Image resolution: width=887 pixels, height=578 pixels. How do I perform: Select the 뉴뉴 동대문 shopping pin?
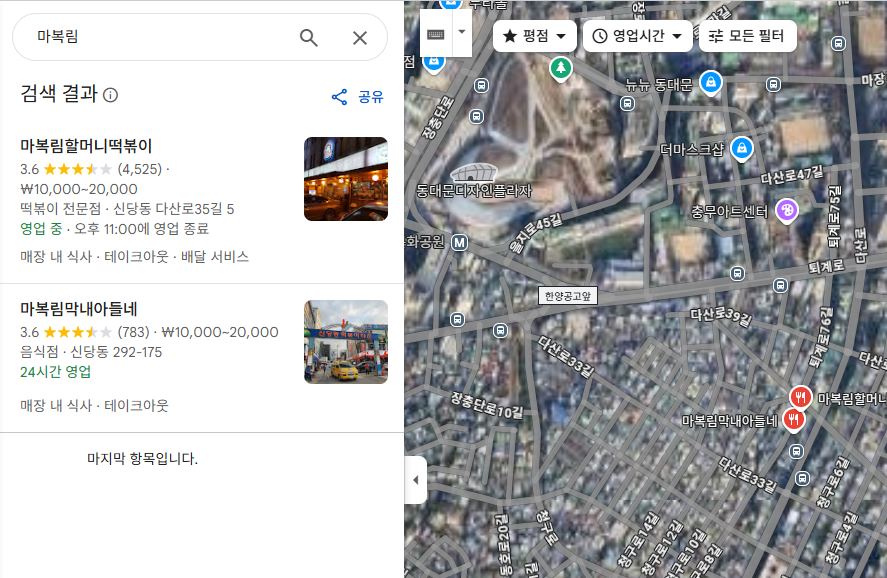click(x=711, y=83)
